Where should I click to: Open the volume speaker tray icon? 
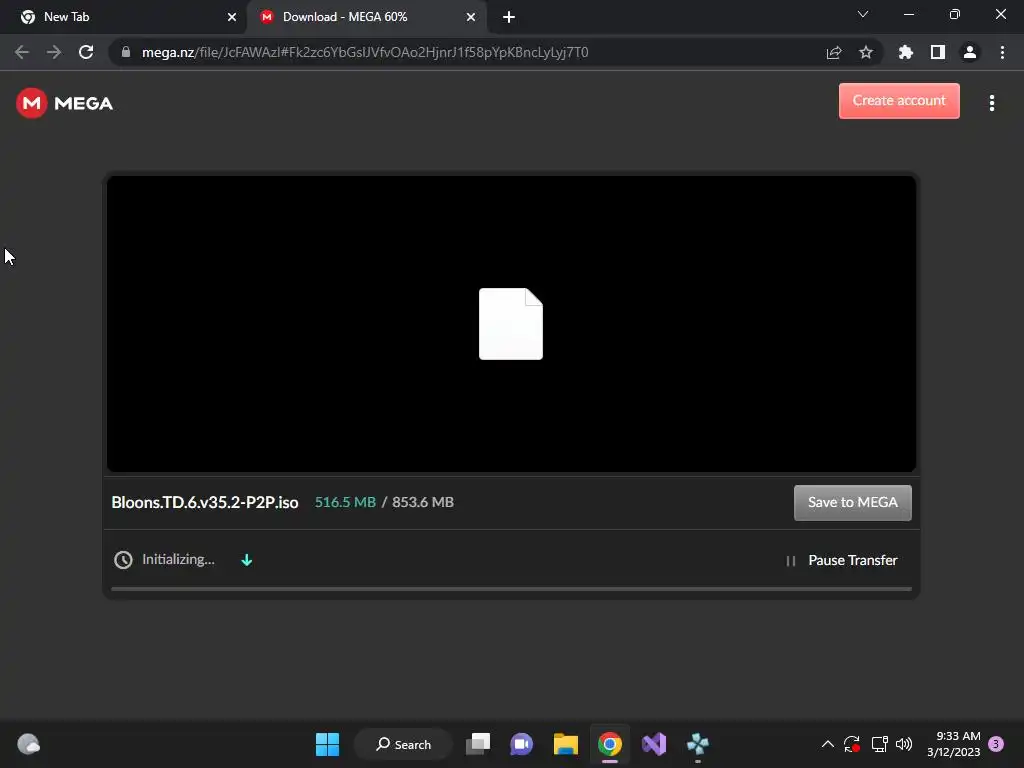tap(904, 744)
